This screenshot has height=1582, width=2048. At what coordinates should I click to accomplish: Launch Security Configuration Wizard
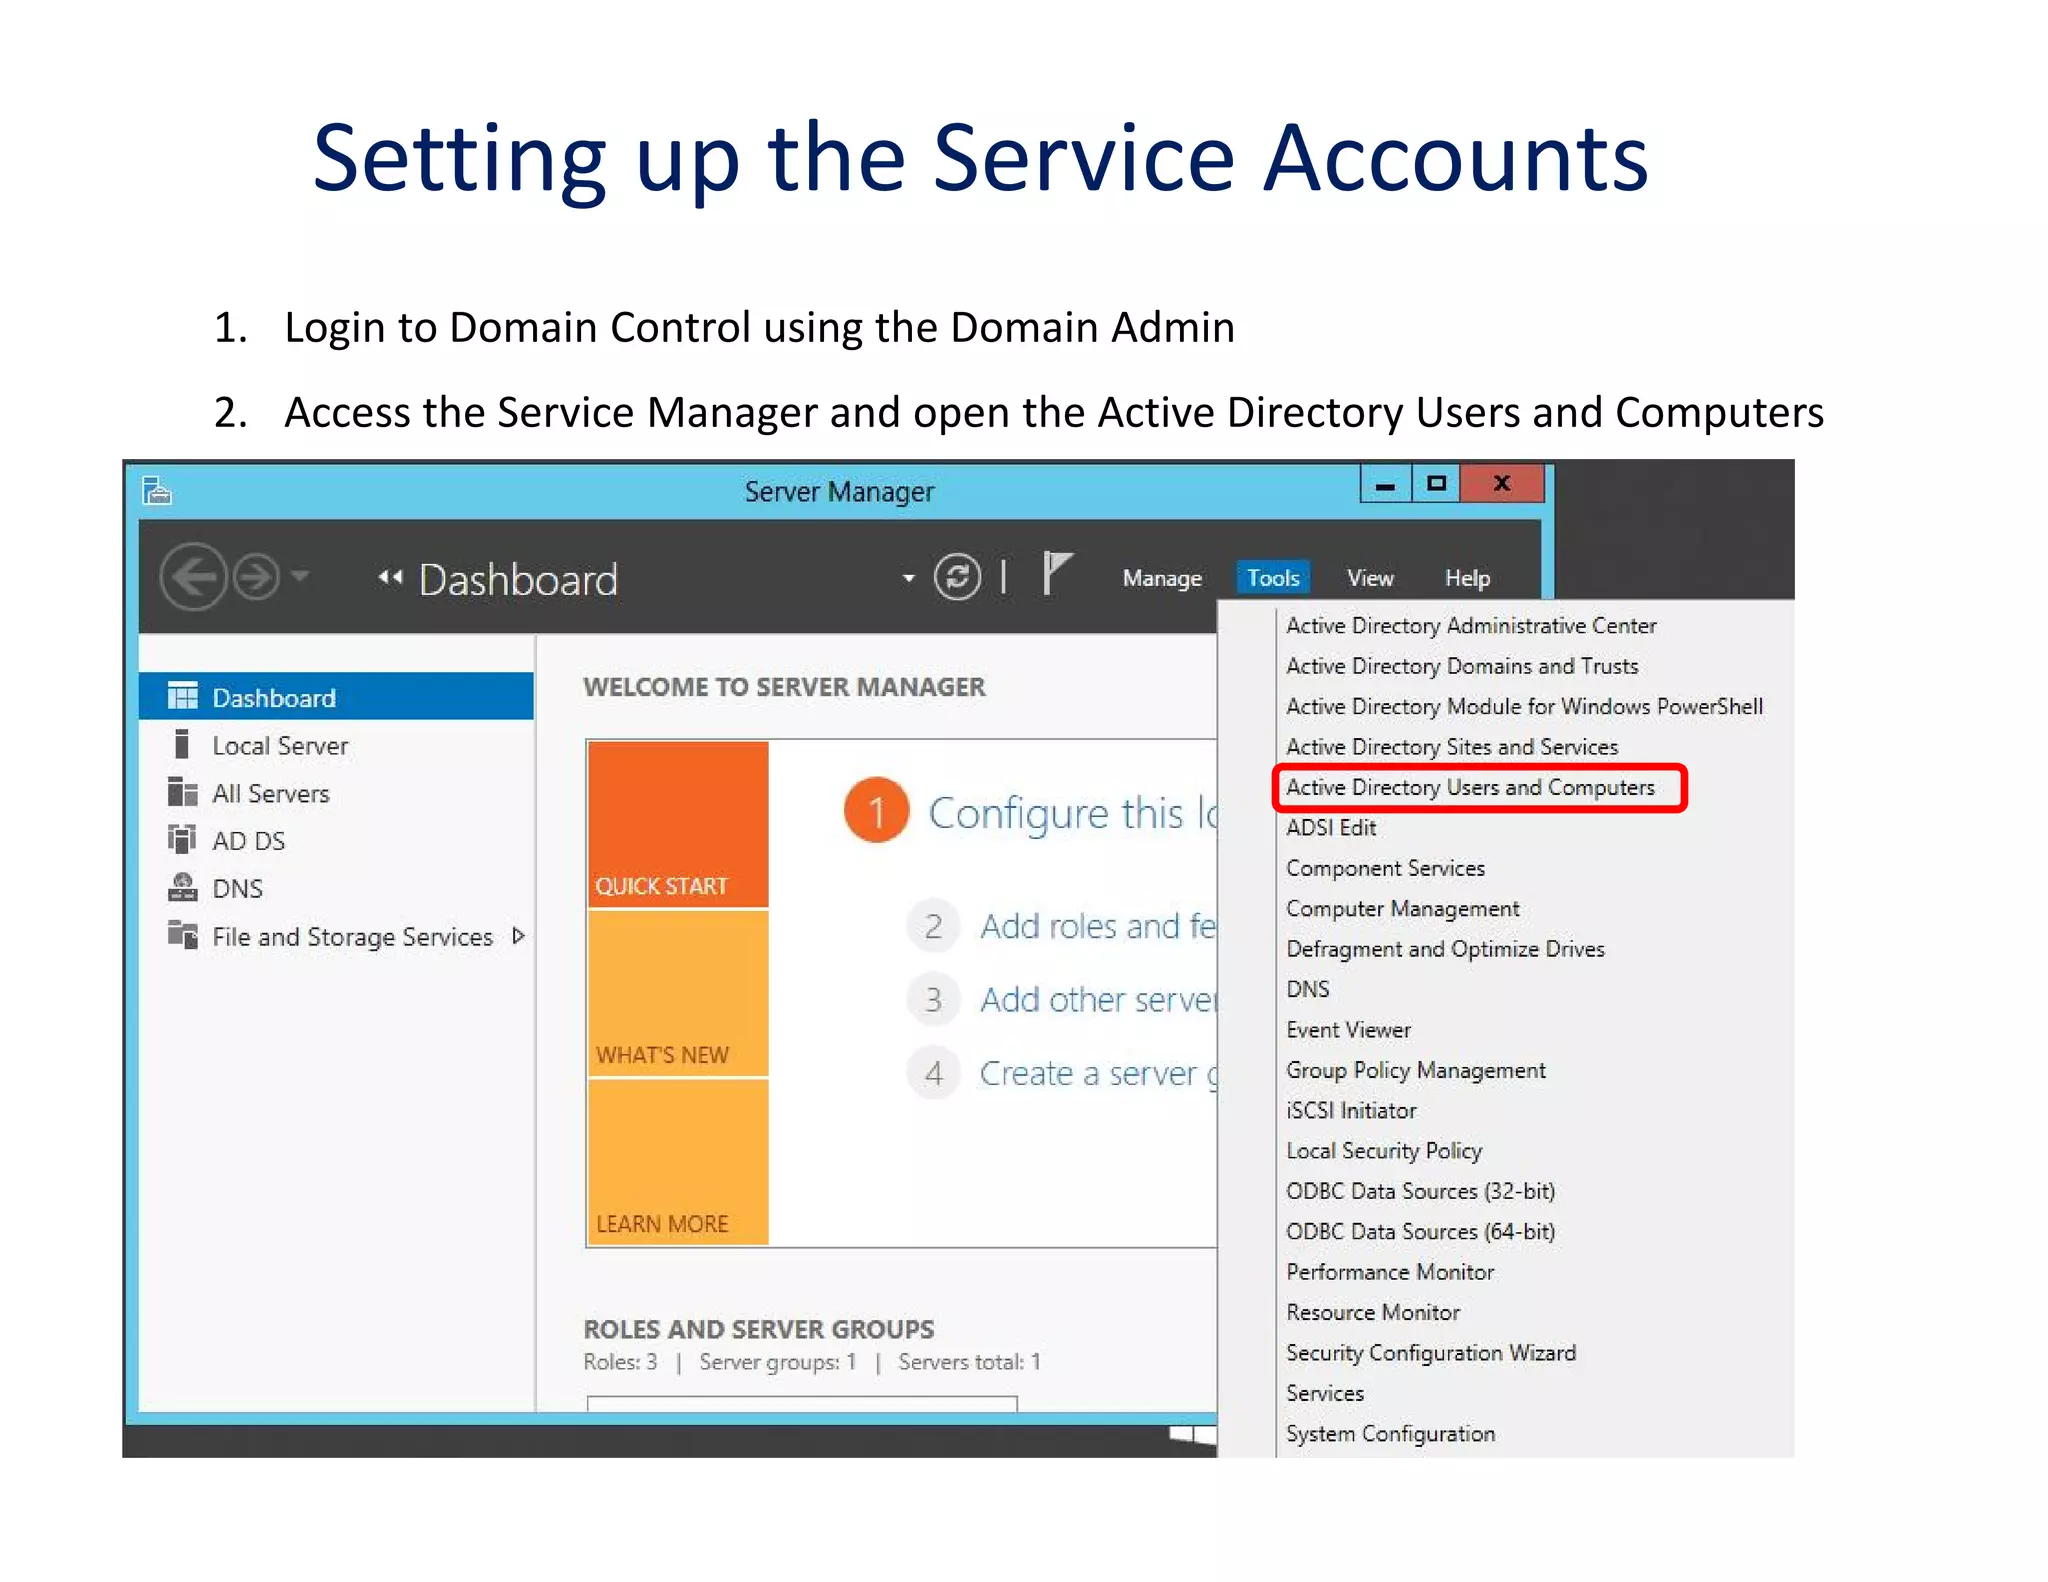click(1431, 1353)
